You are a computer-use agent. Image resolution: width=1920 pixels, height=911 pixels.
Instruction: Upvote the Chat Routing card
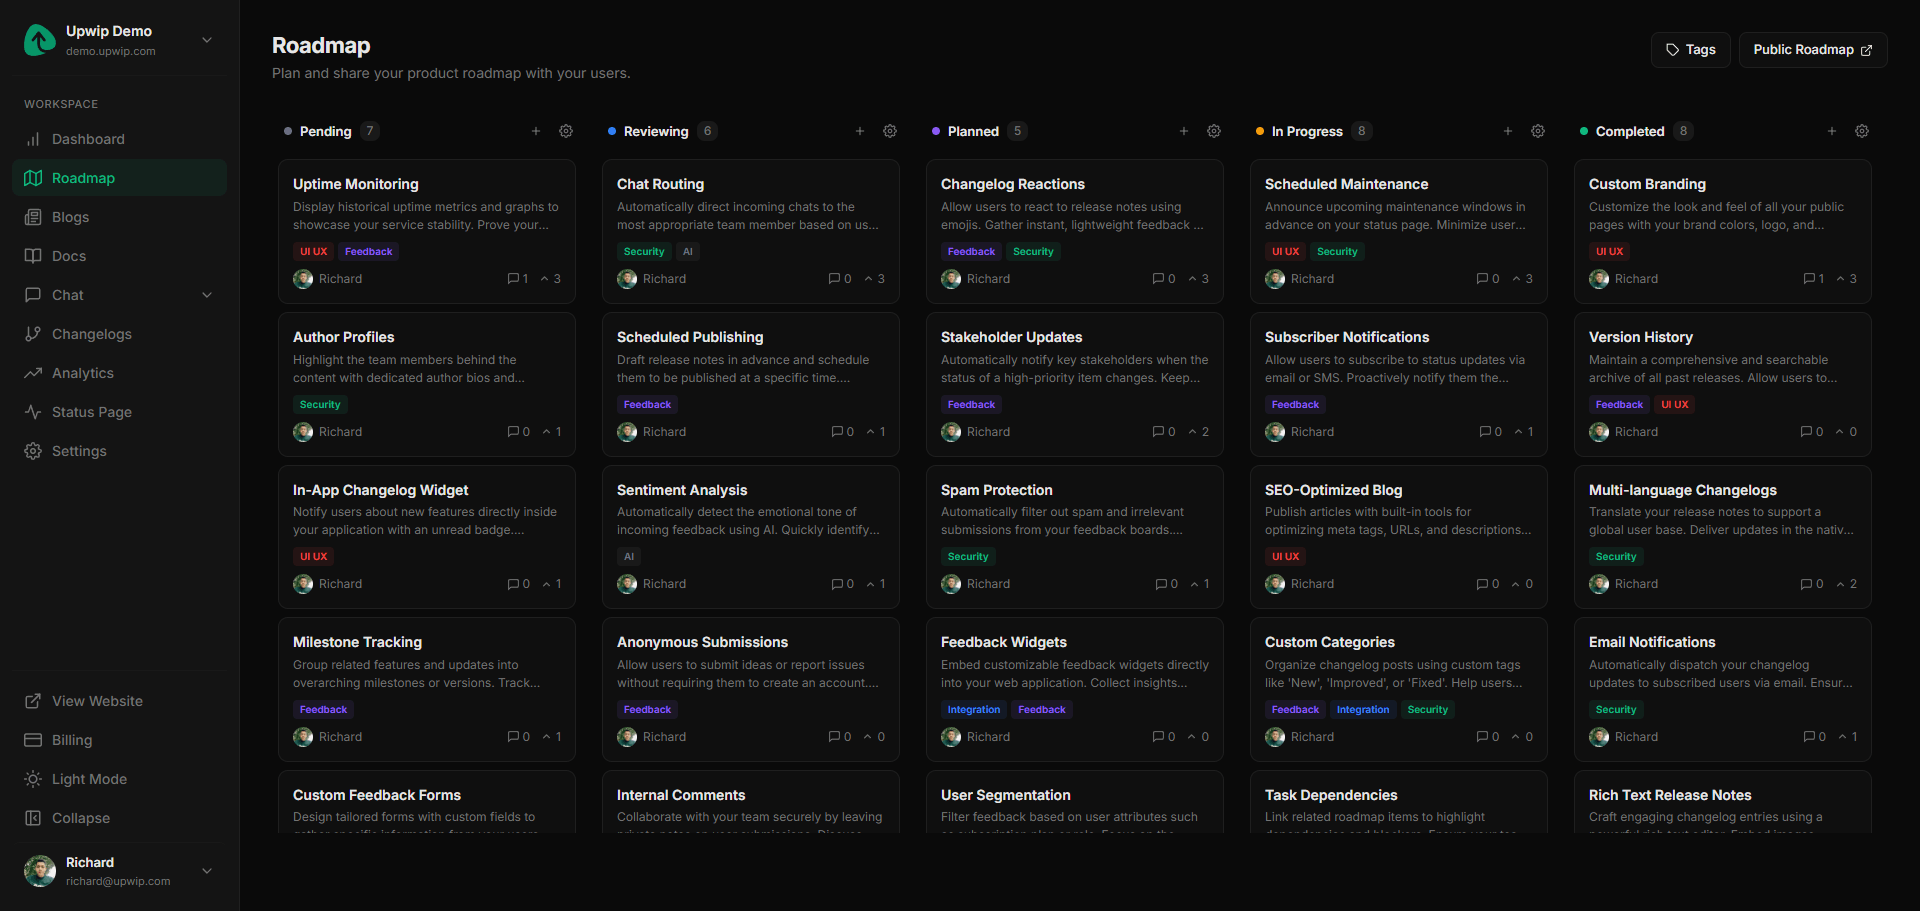point(875,279)
